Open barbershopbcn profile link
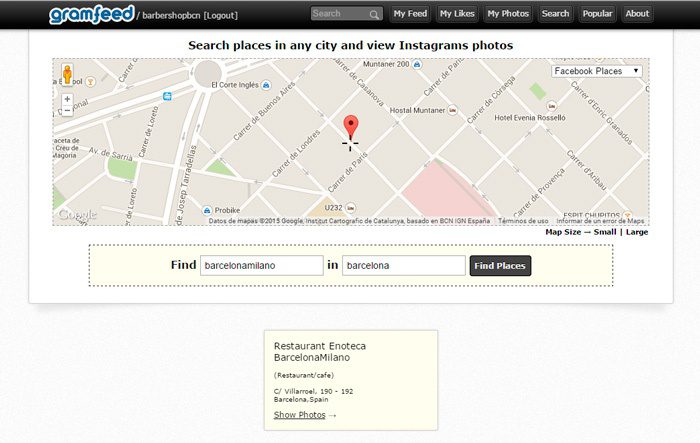This screenshot has width=700, height=443. (x=171, y=16)
